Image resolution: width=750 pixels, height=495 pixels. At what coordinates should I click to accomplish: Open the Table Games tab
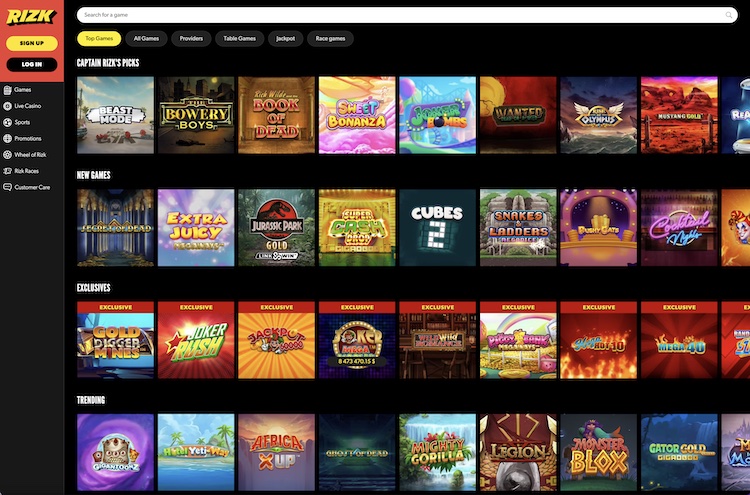240,39
